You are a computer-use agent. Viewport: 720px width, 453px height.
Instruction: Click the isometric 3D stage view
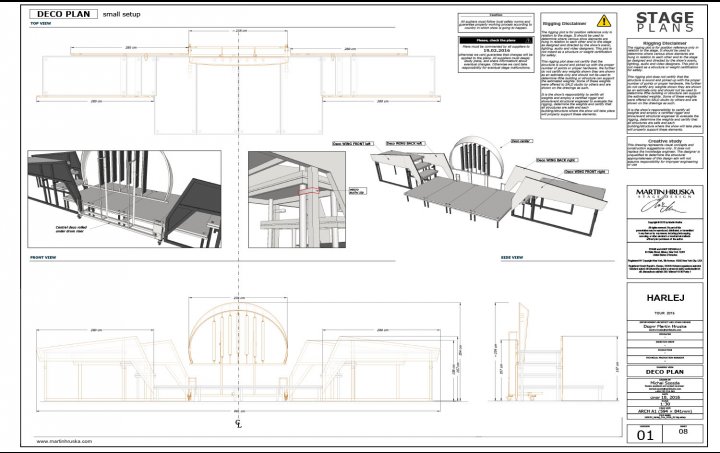click(489, 186)
